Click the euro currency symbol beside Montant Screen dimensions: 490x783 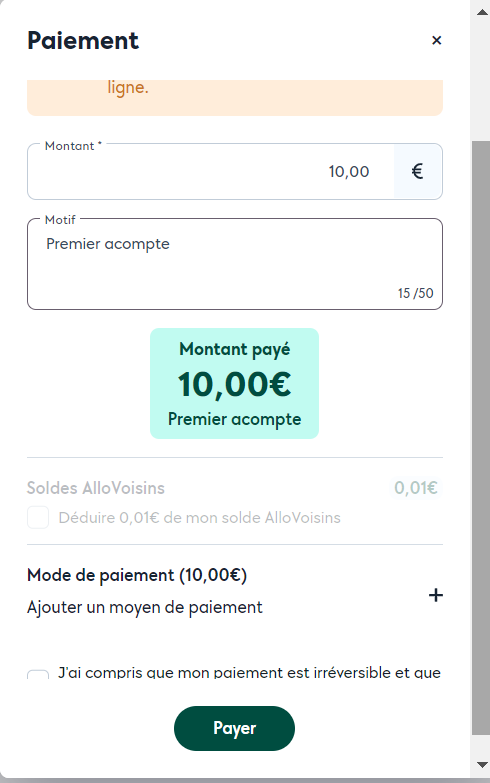click(x=418, y=171)
